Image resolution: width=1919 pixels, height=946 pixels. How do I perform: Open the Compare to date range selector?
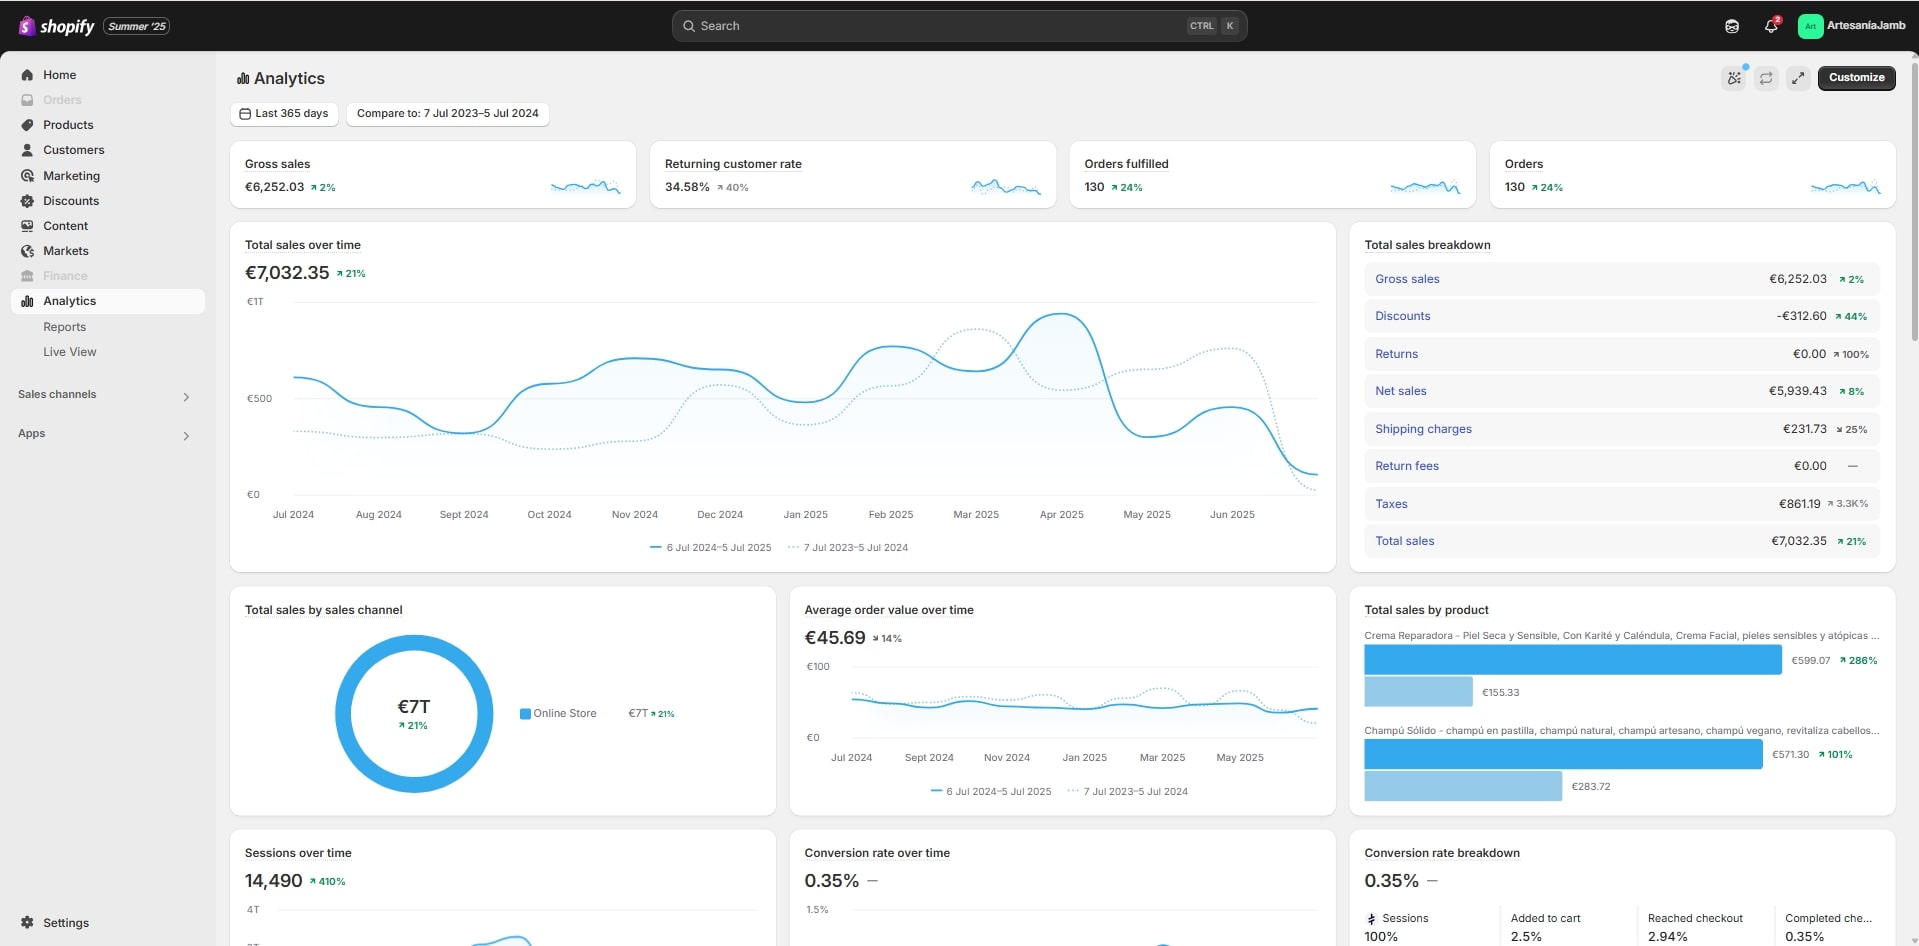coord(448,114)
